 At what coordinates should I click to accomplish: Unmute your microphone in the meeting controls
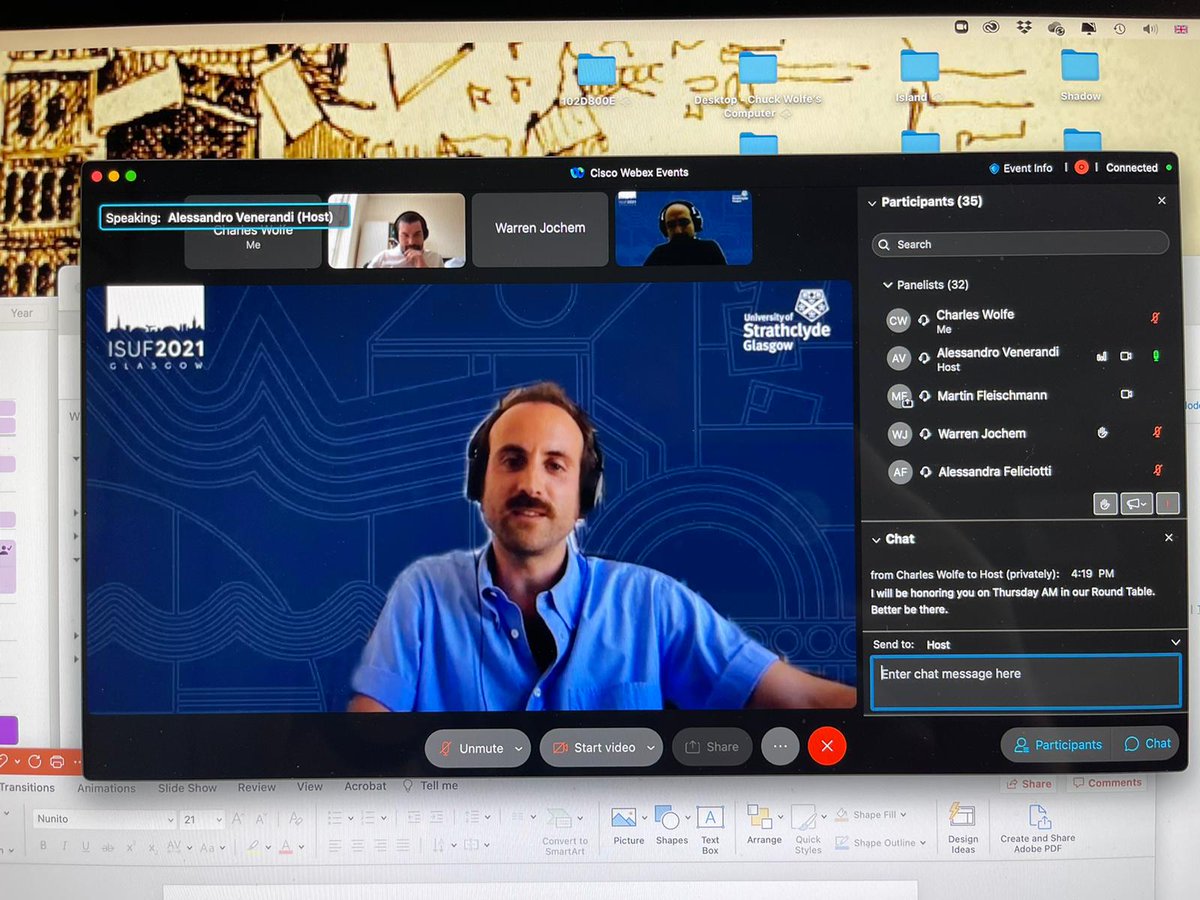pyautogui.click(x=477, y=747)
